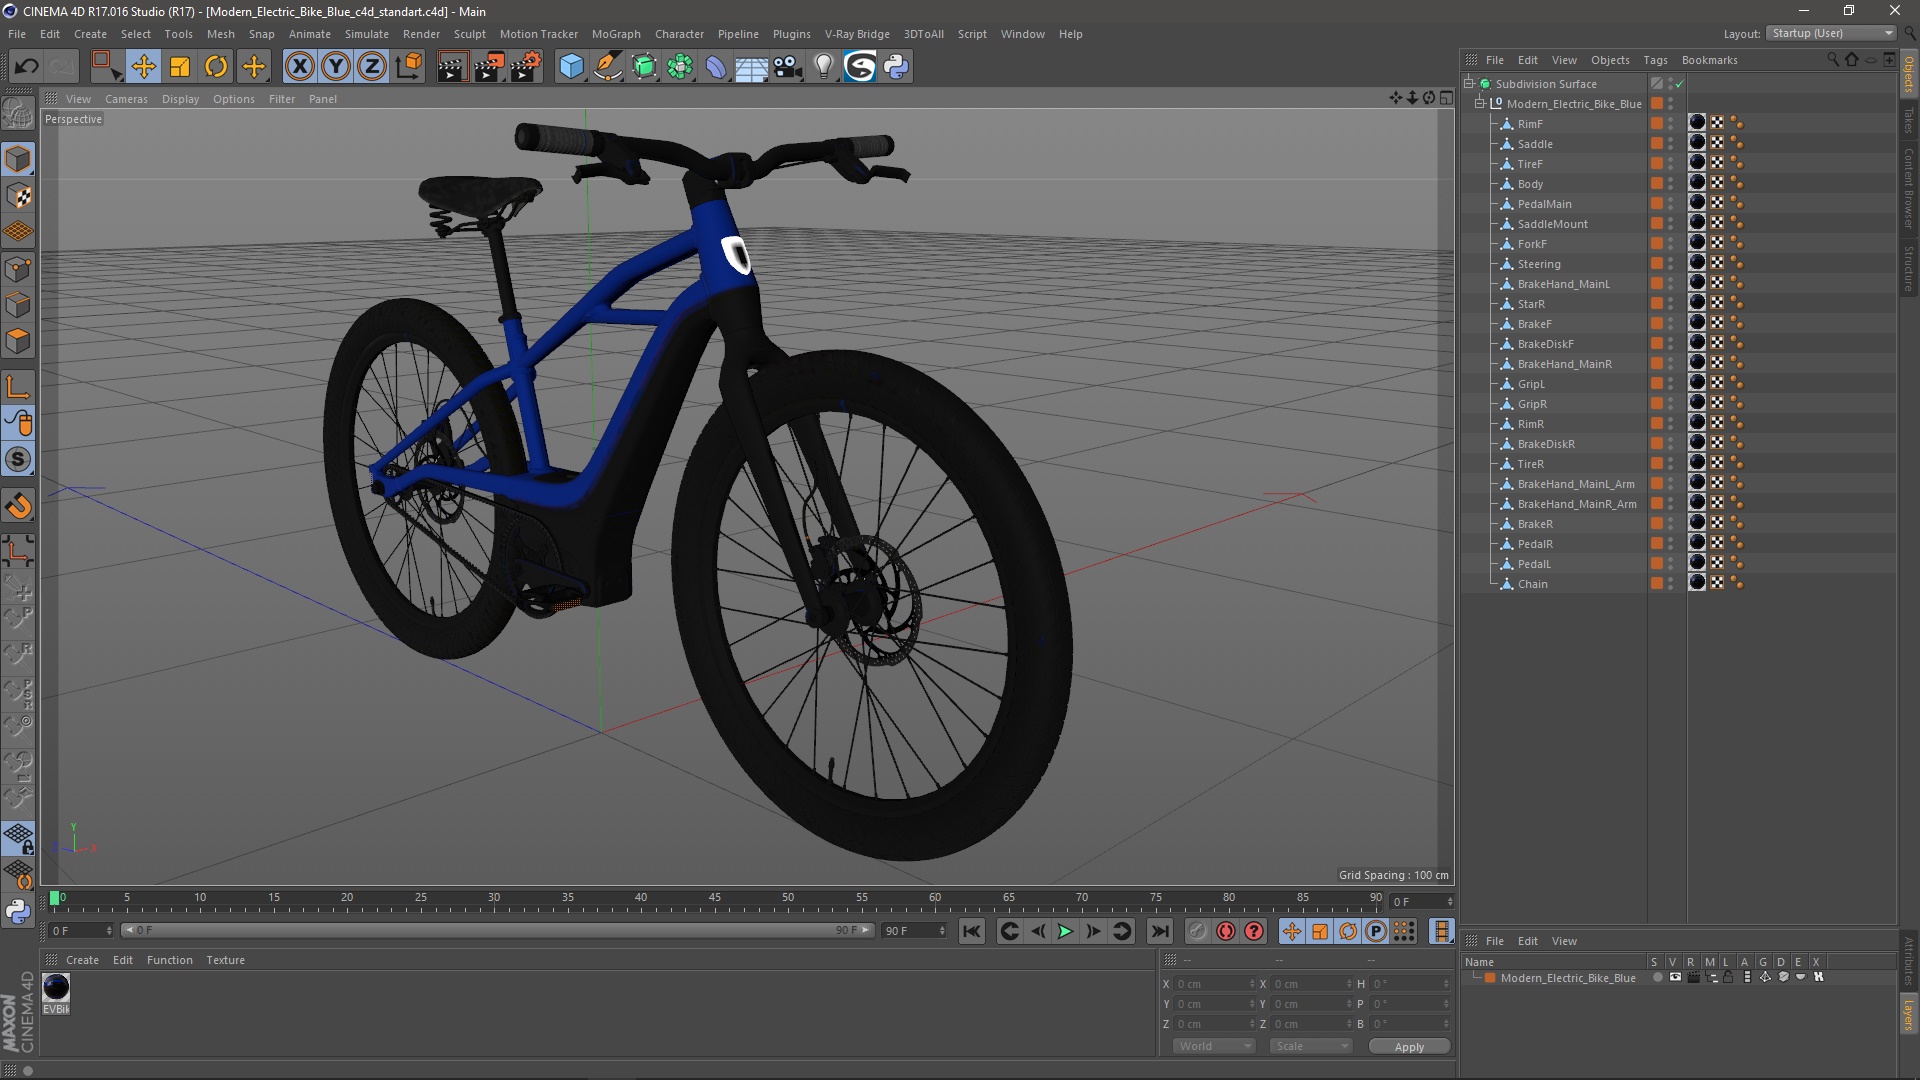Screen dimensions: 1920x1080
Task: Click material tag sphere on RimF row
Action: tap(1697, 123)
